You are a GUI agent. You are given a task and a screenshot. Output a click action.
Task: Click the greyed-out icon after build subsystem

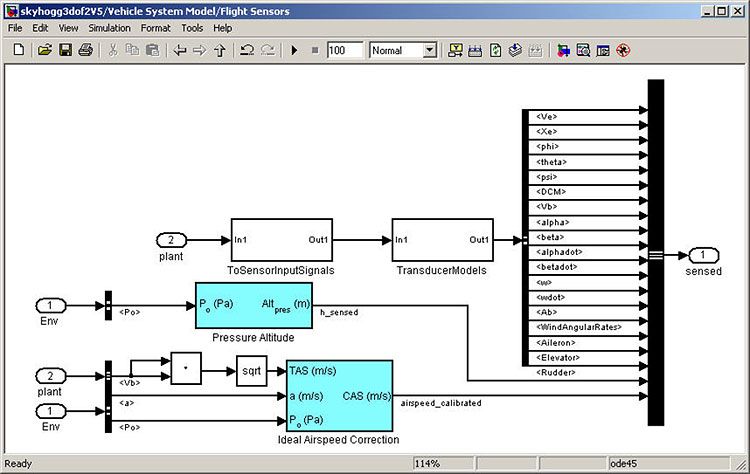(x=535, y=50)
